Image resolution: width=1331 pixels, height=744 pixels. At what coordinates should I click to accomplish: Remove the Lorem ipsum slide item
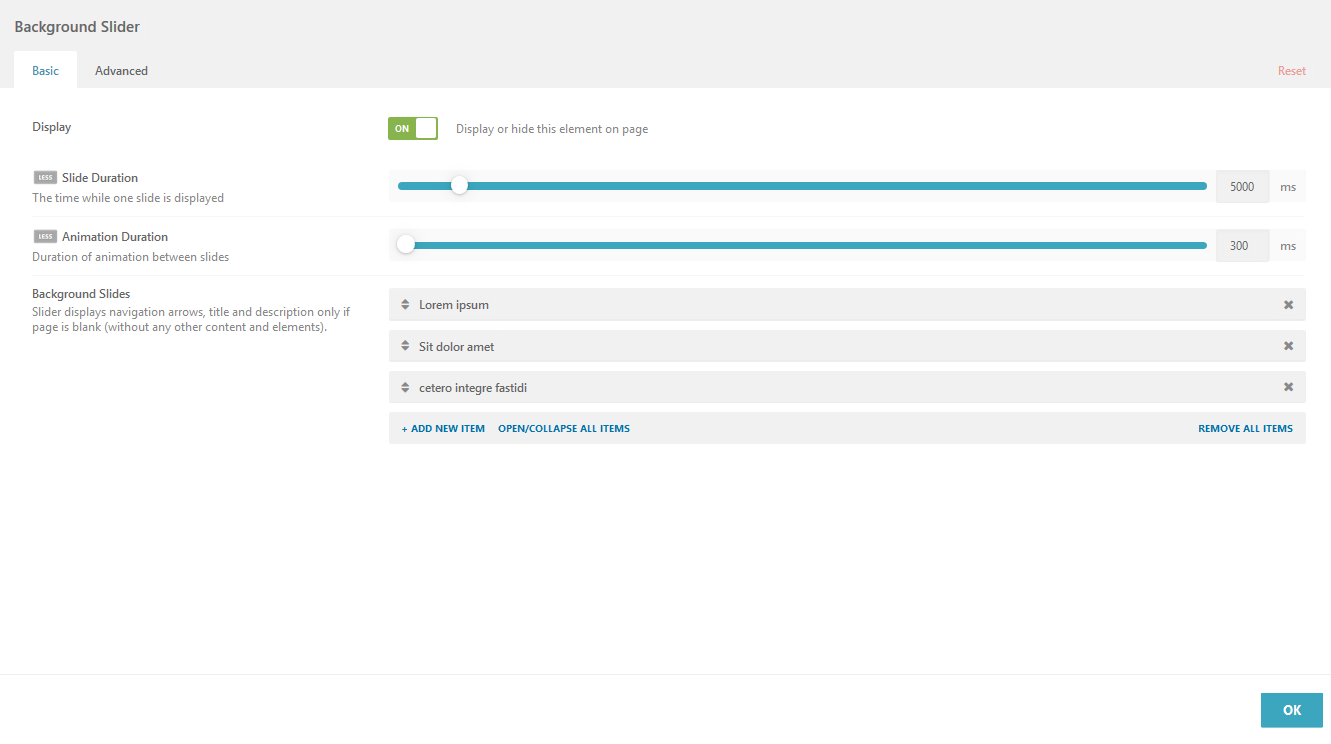[1288, 305]
